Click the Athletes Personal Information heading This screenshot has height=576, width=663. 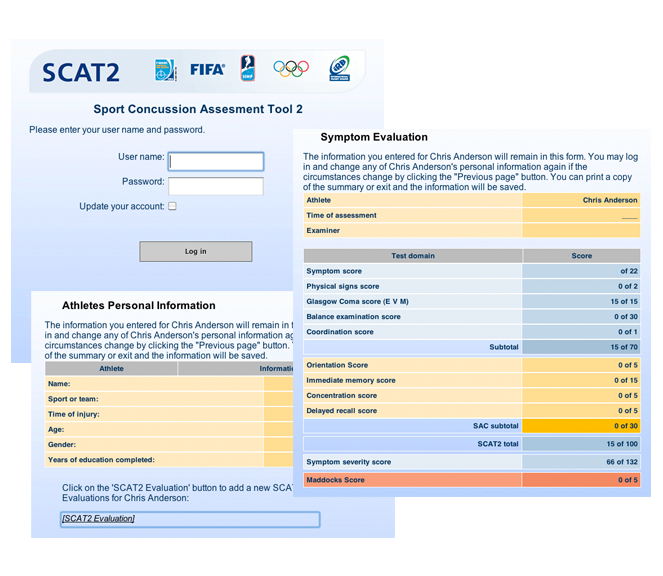(139, 305)
